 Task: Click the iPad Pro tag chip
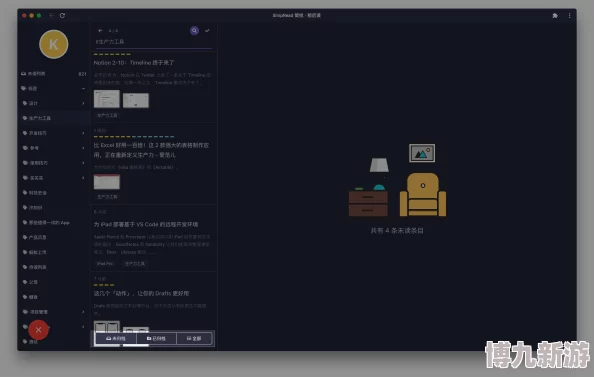[105, 264]
